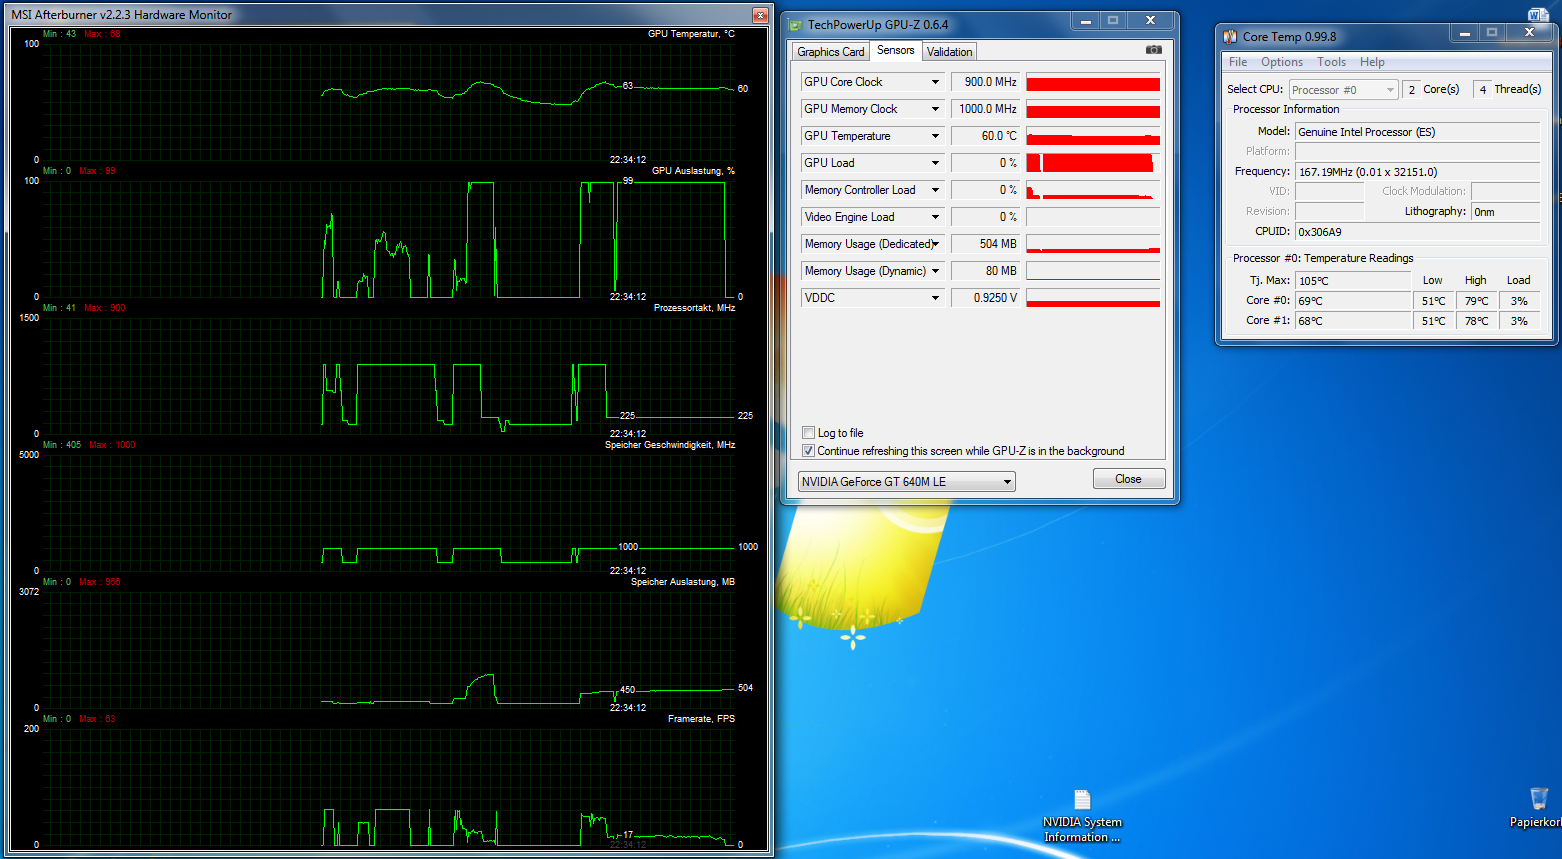Open the NVIDIA GeForce GT 640M LE selector
The height and width of the screenshot is (859, 1562).
[x=906, y=482]
